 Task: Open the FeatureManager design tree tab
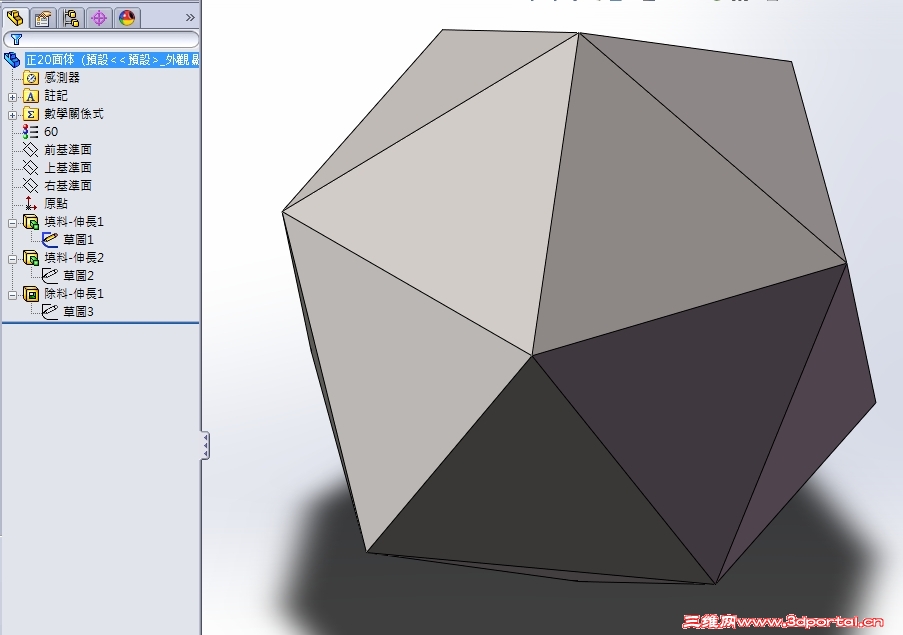tap(15, 18)
